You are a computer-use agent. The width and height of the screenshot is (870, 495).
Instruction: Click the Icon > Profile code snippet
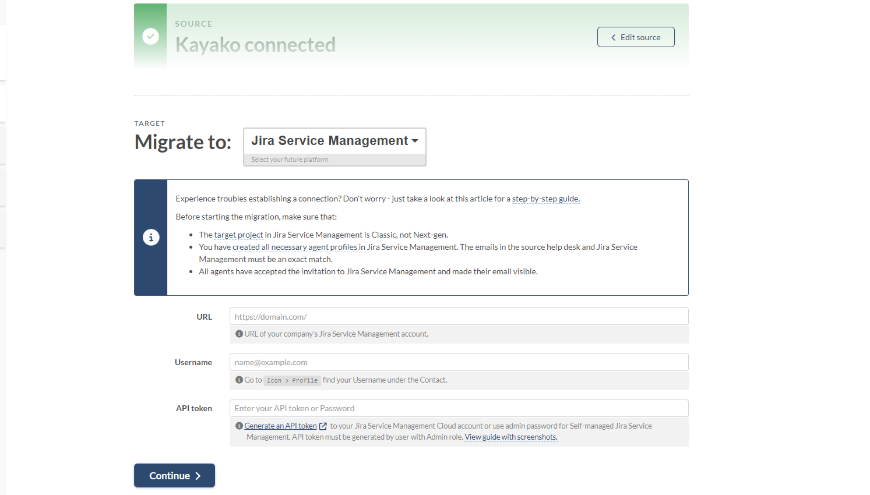click(x=290, y=380)
